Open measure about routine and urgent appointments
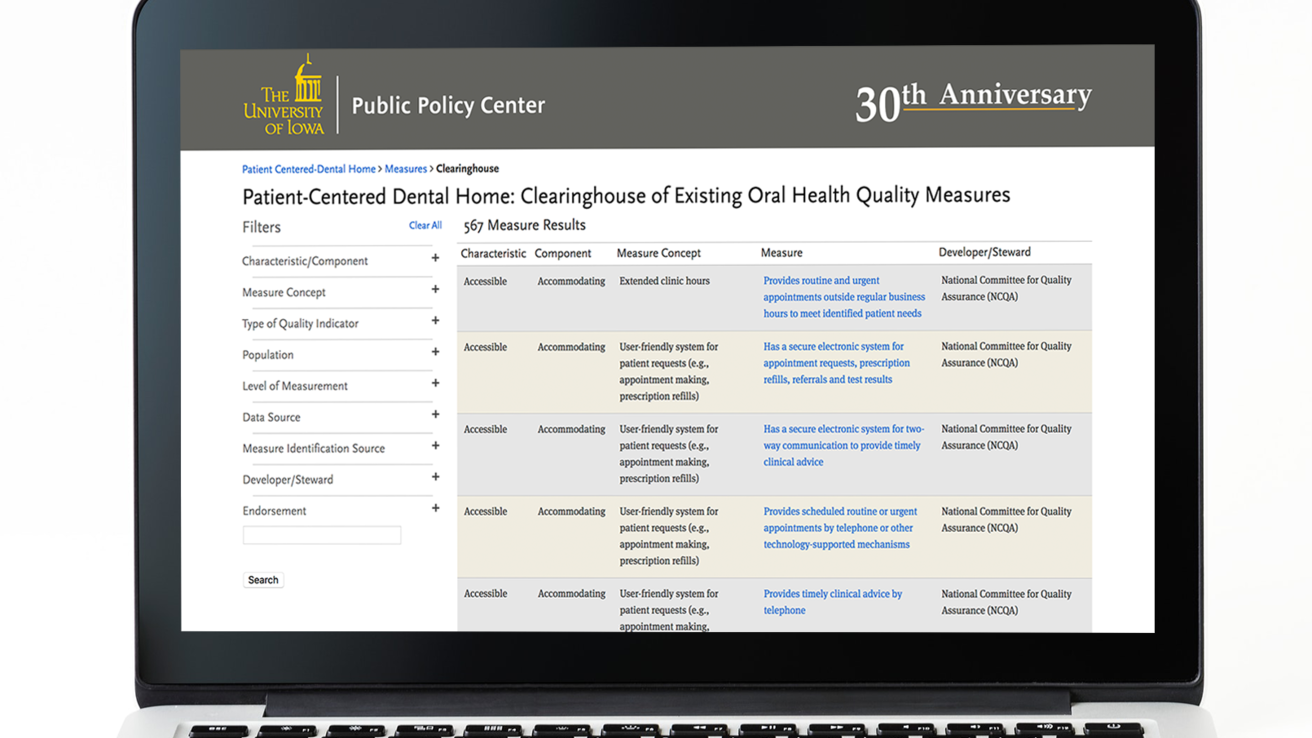The width and height of the screenshot is (1312, 738). (843, 296)
